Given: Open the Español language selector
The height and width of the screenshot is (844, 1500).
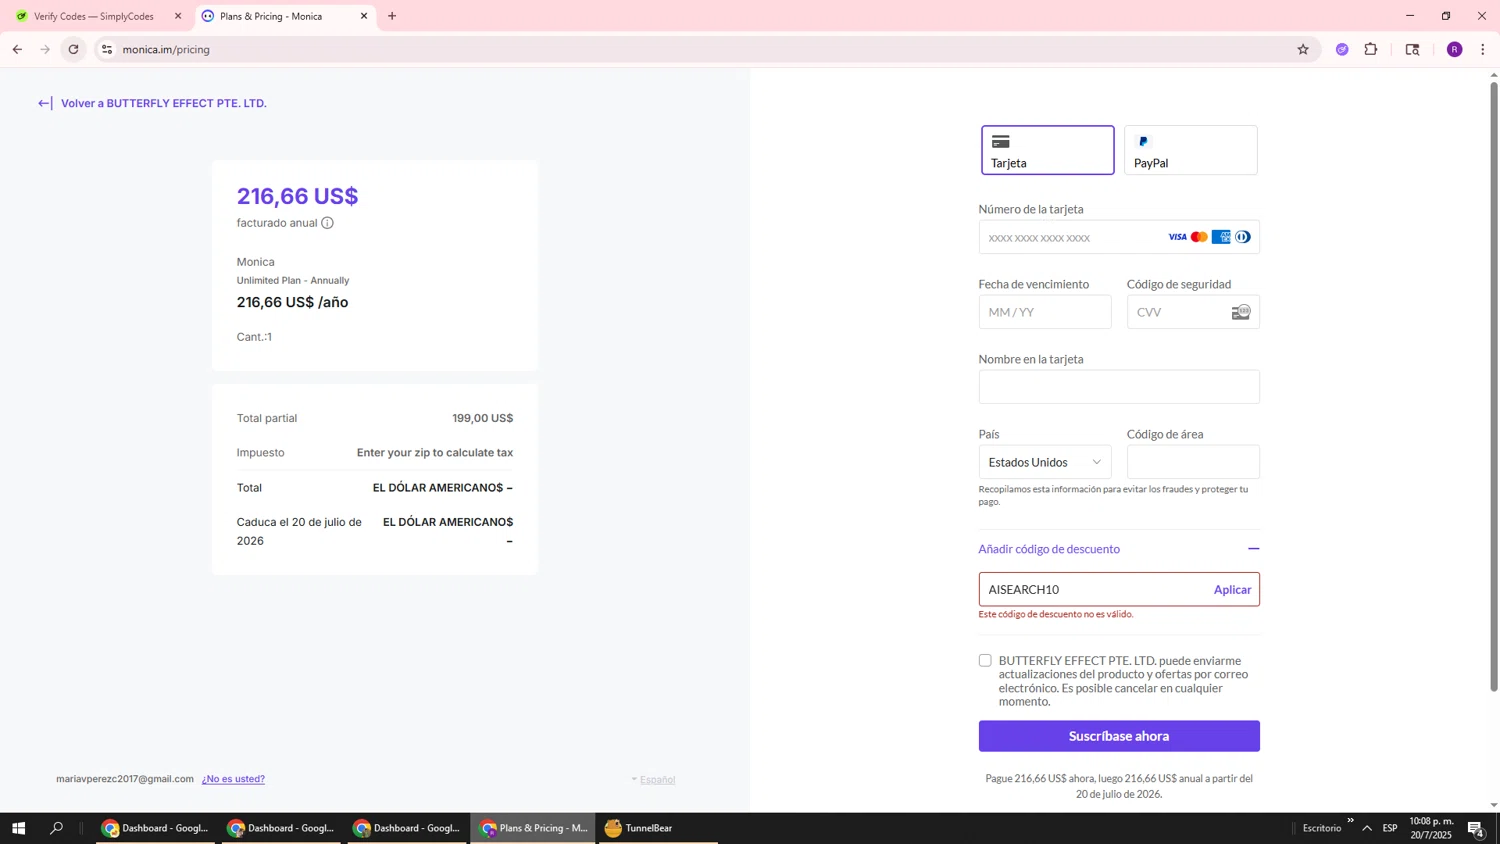Looking at the screenshot, I should (x=653, y=779).
